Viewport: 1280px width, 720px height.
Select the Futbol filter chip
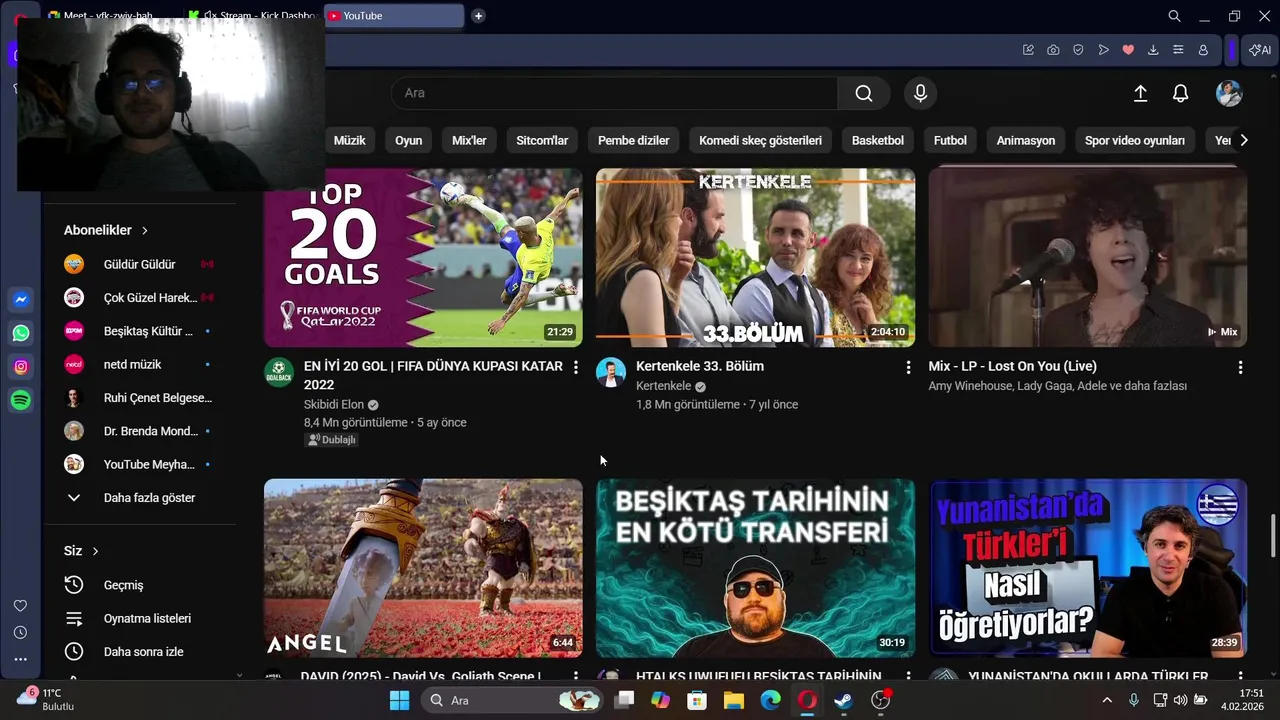click(x=950, y=140)
